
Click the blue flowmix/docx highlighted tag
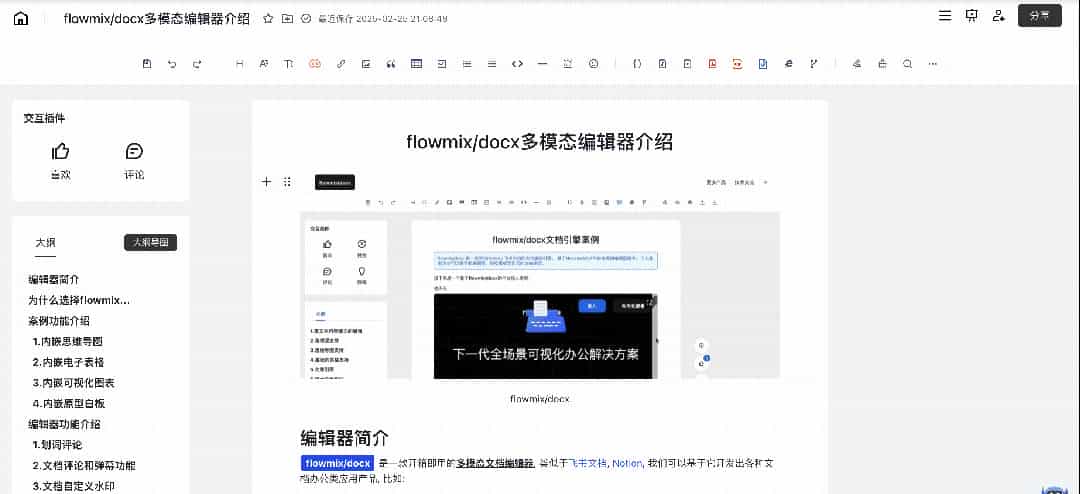tap(338, 463)
